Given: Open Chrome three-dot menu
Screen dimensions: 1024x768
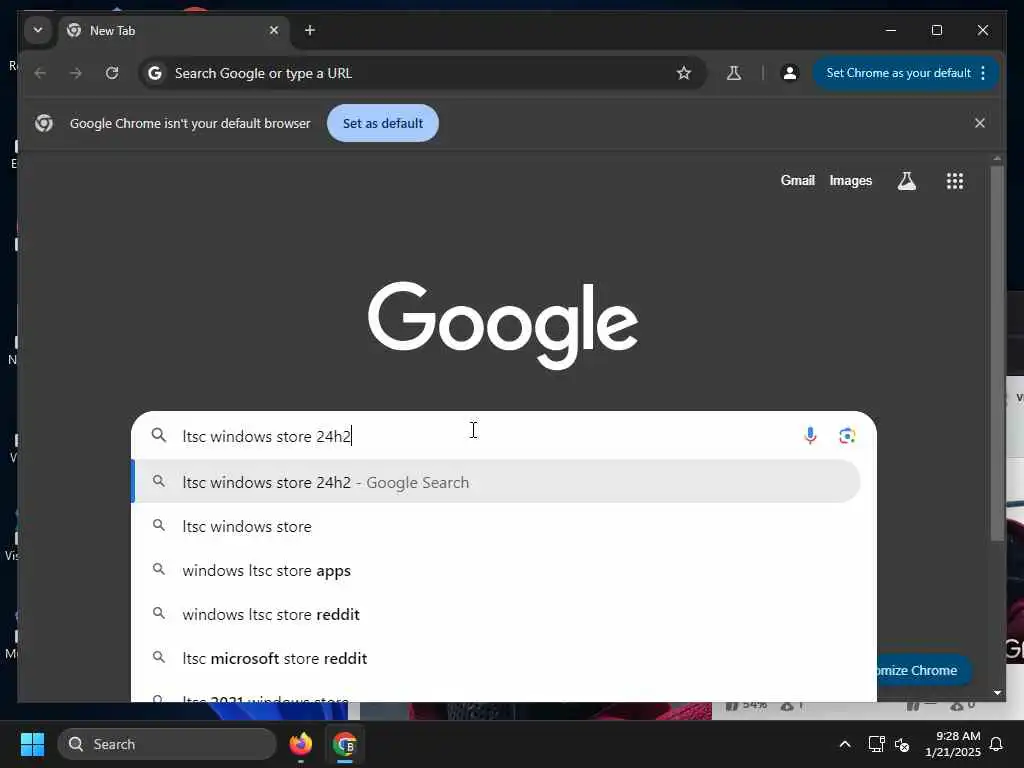Looking at the screenshot, I should [x=984, y=73].
